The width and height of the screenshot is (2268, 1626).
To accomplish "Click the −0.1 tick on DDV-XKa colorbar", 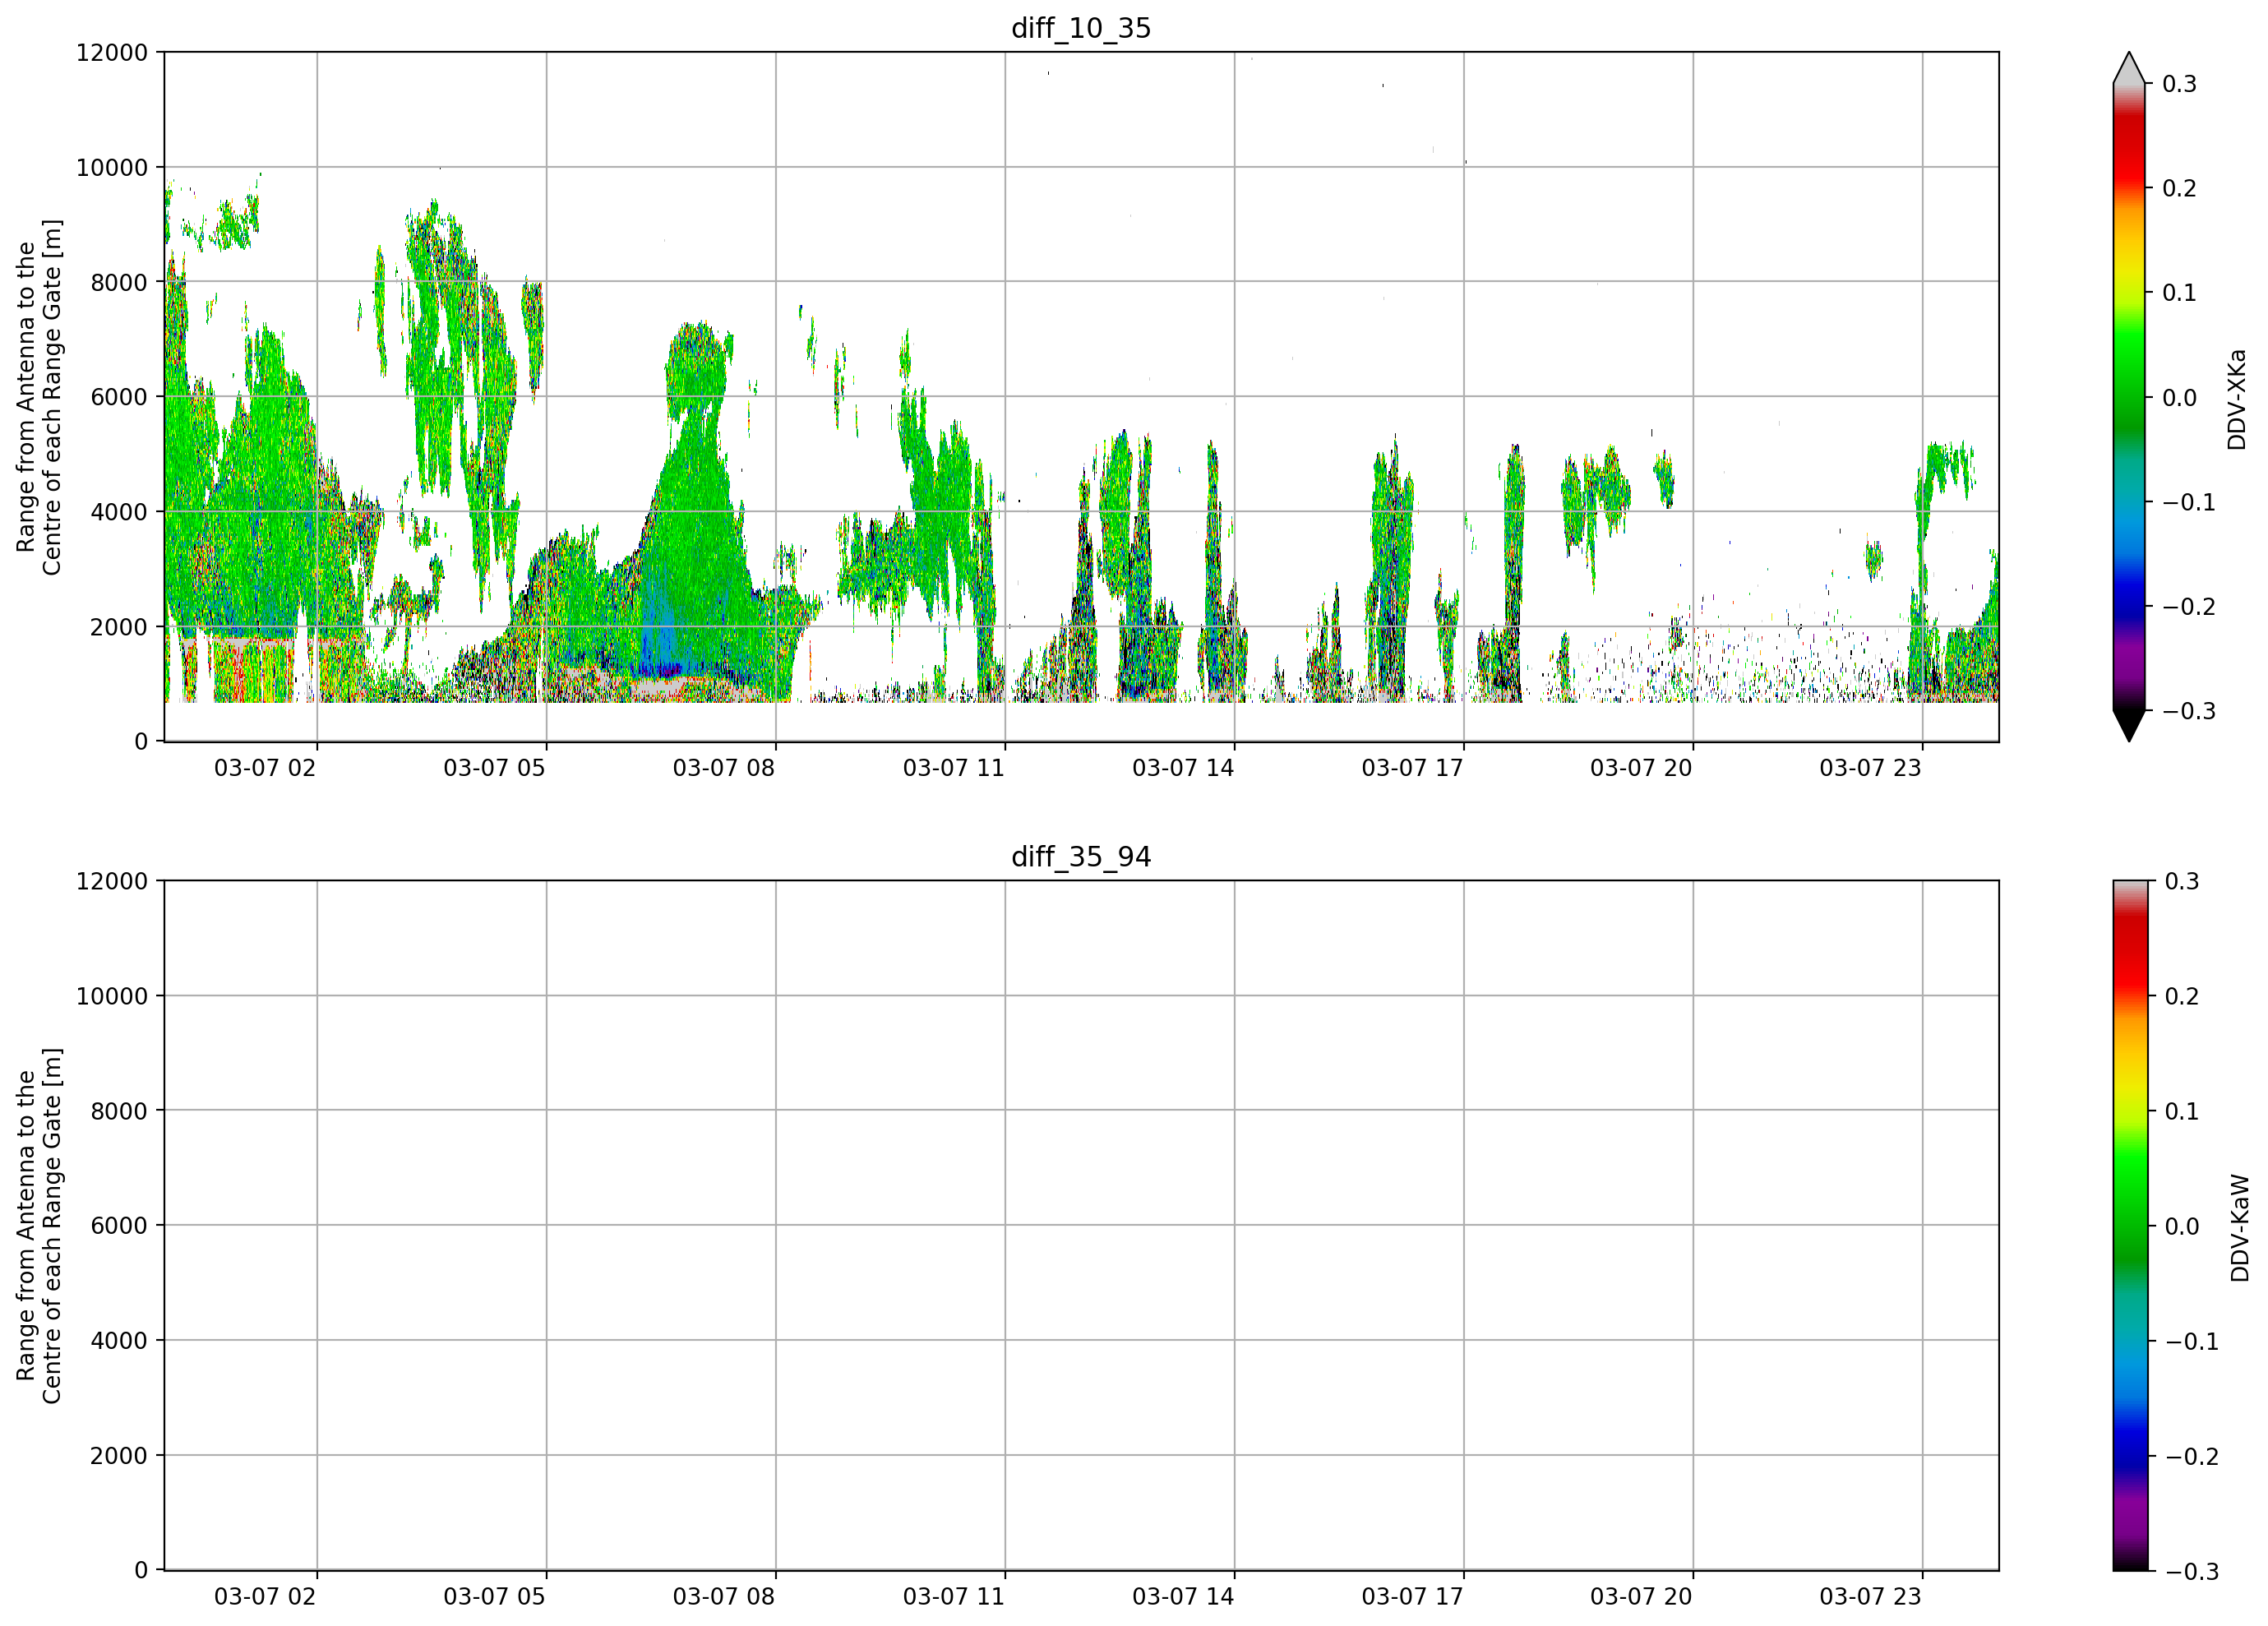I will (x=2189, y=502).
